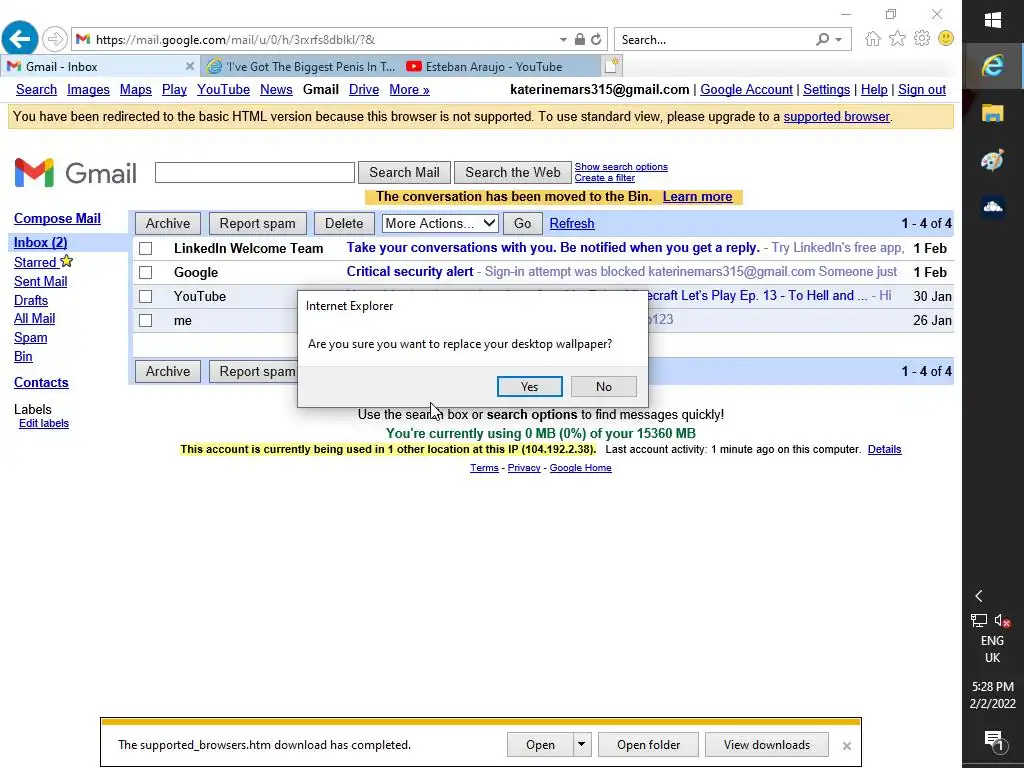1024x768 pixels.
Task: Click the padlock security icon in address bar
Action: point(580,40)
